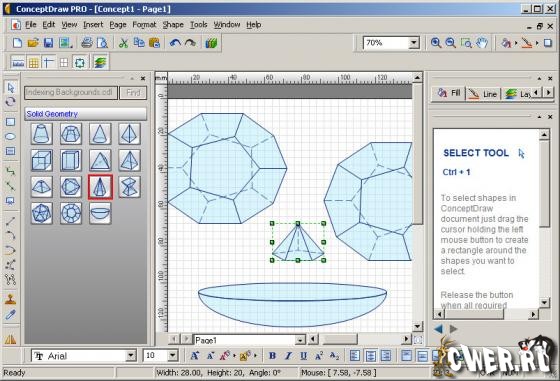Click the Find button in library panel
The height and width of the screenshot is (381, 560).
[x=133, y=93]
